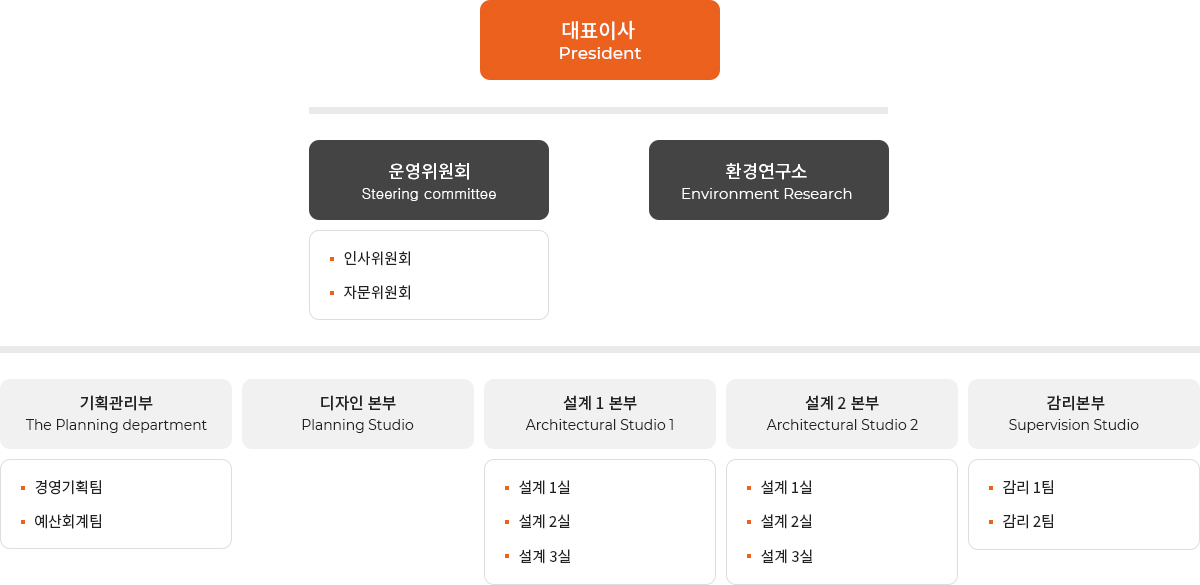The height and width of the screenshot is (585, 1200).
Task: Open the 감리본부 Supervision Studio box
Action: pos(1084,414)
